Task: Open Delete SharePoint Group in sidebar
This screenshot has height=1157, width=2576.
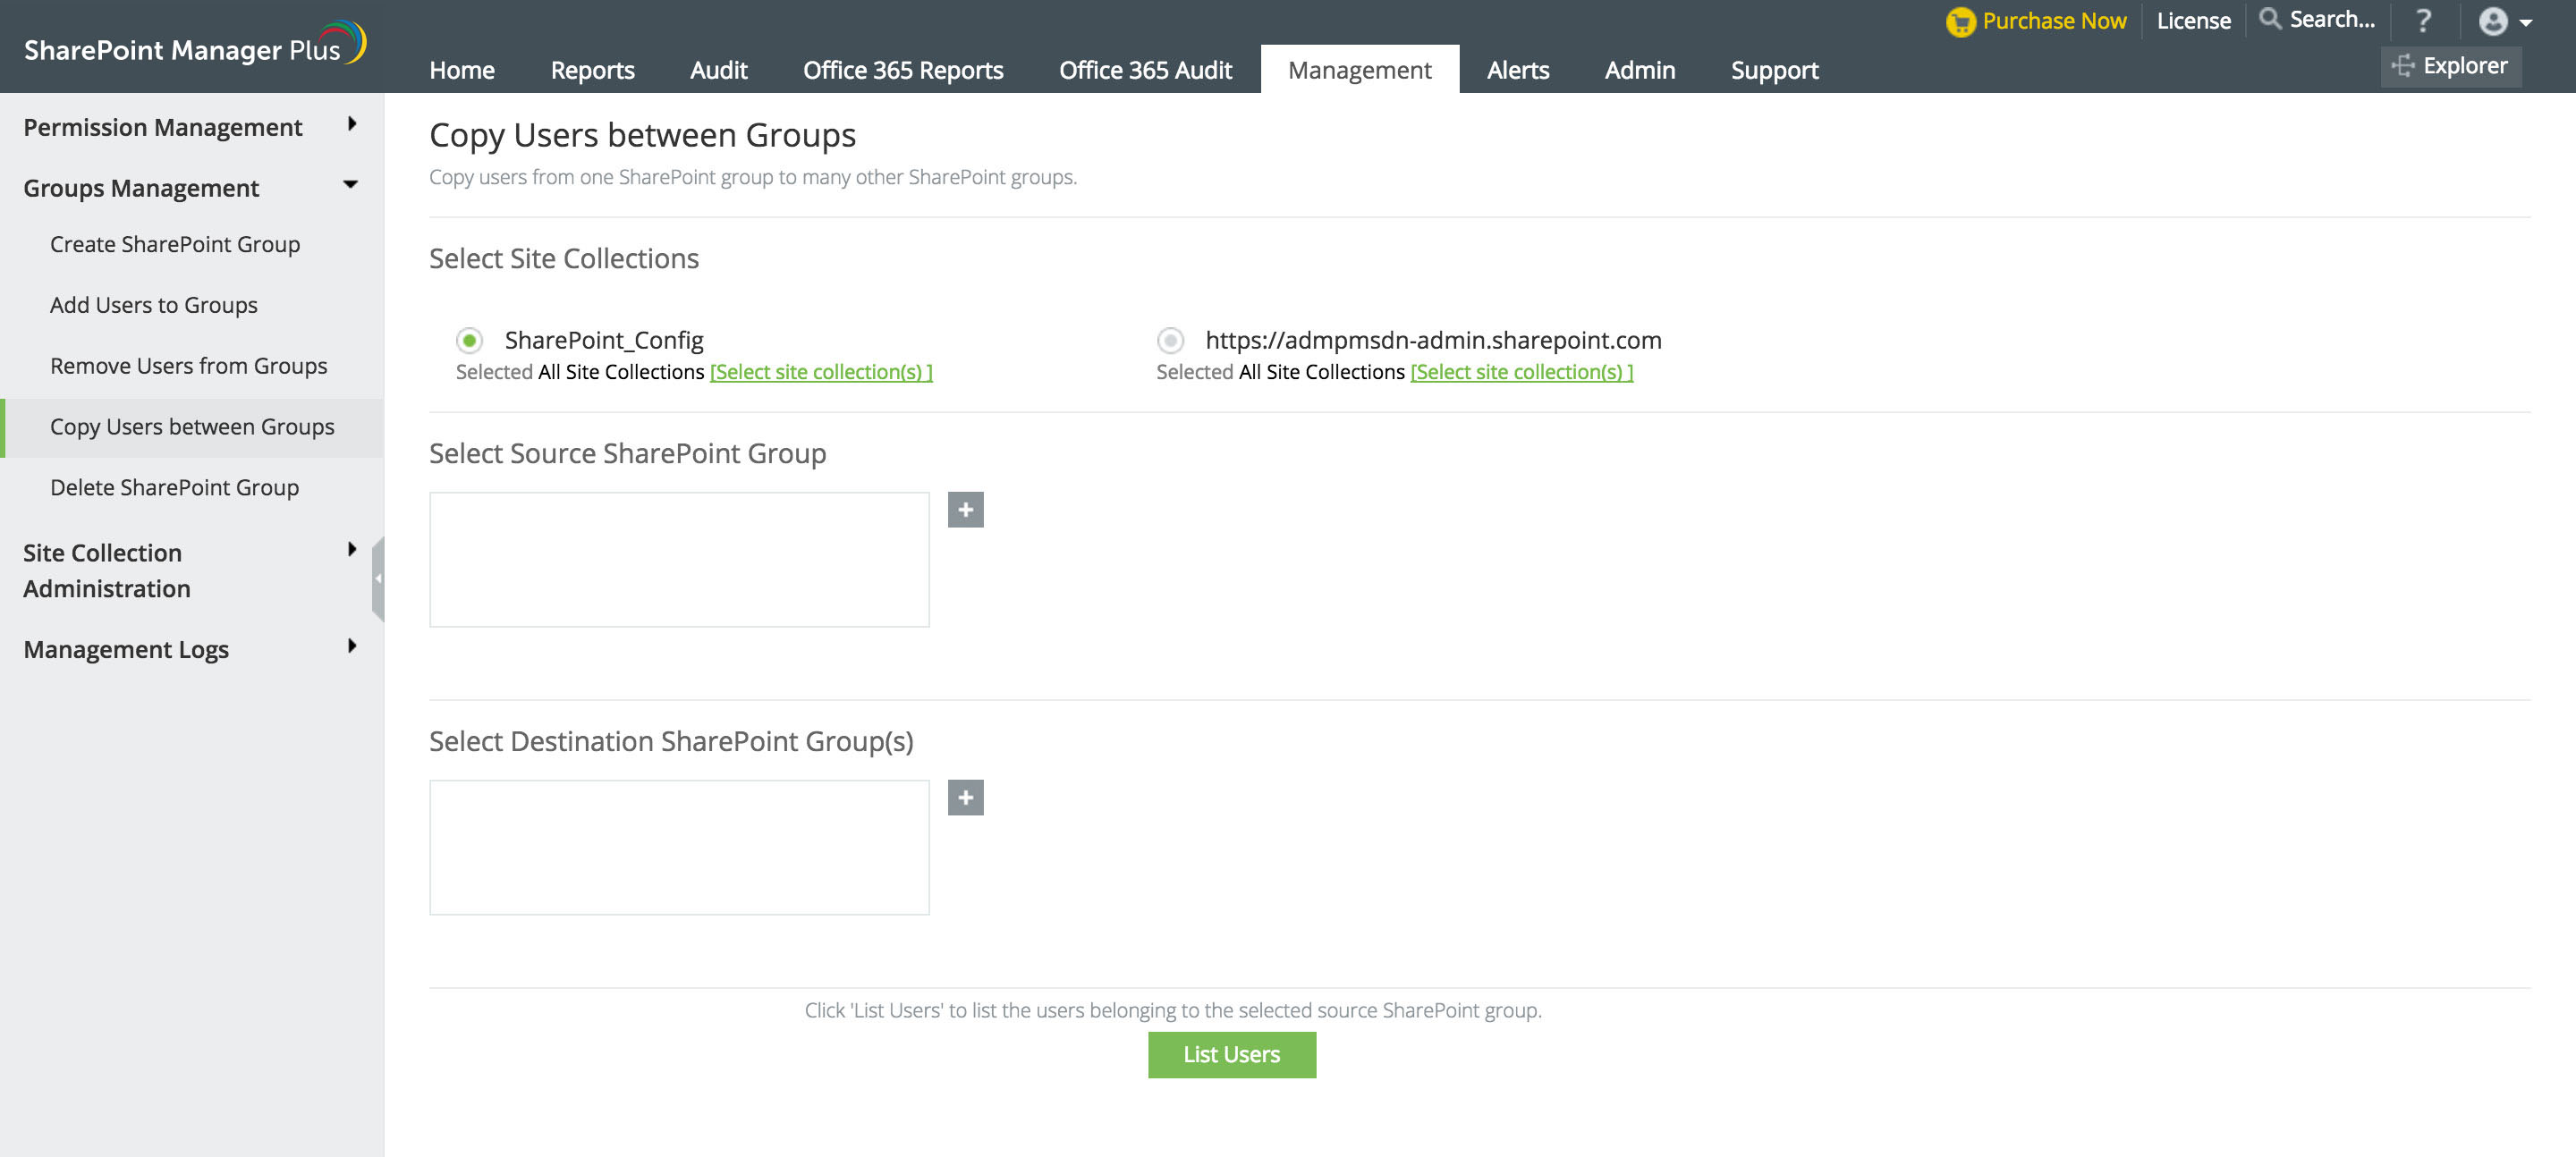Action: click(x=174, y=487)
